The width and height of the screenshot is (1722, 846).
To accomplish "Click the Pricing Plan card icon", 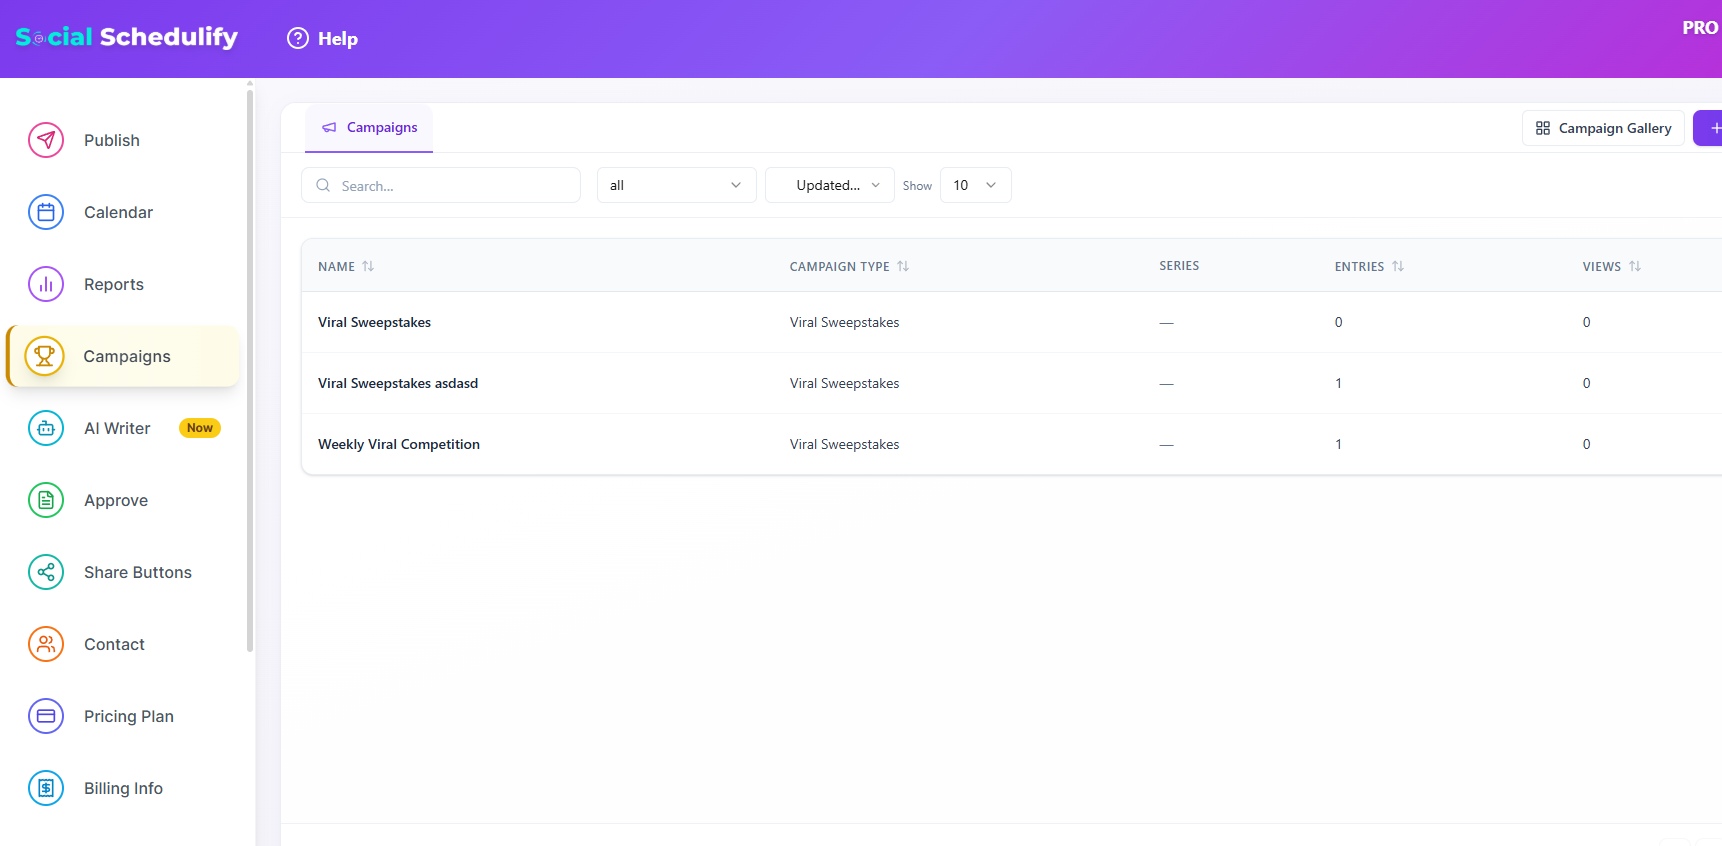I will click(46, 716).
